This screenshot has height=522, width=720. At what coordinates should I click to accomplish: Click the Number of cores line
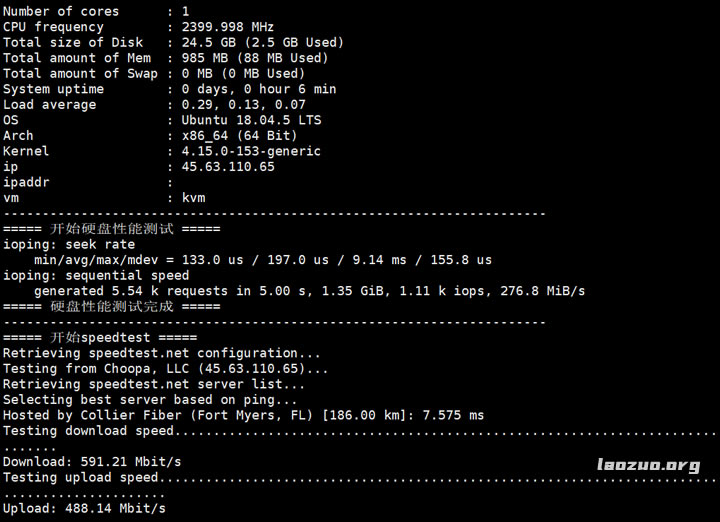(x=95, y=11)
